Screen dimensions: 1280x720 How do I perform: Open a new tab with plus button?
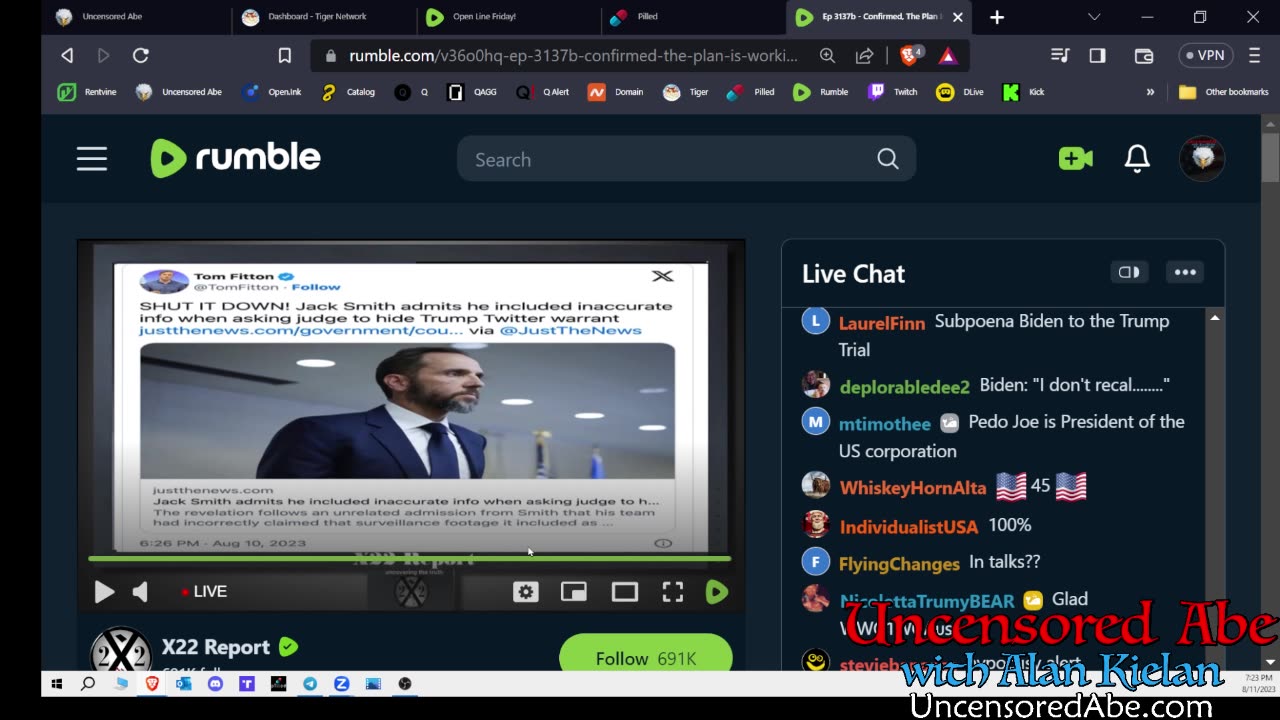coord(997,17)
